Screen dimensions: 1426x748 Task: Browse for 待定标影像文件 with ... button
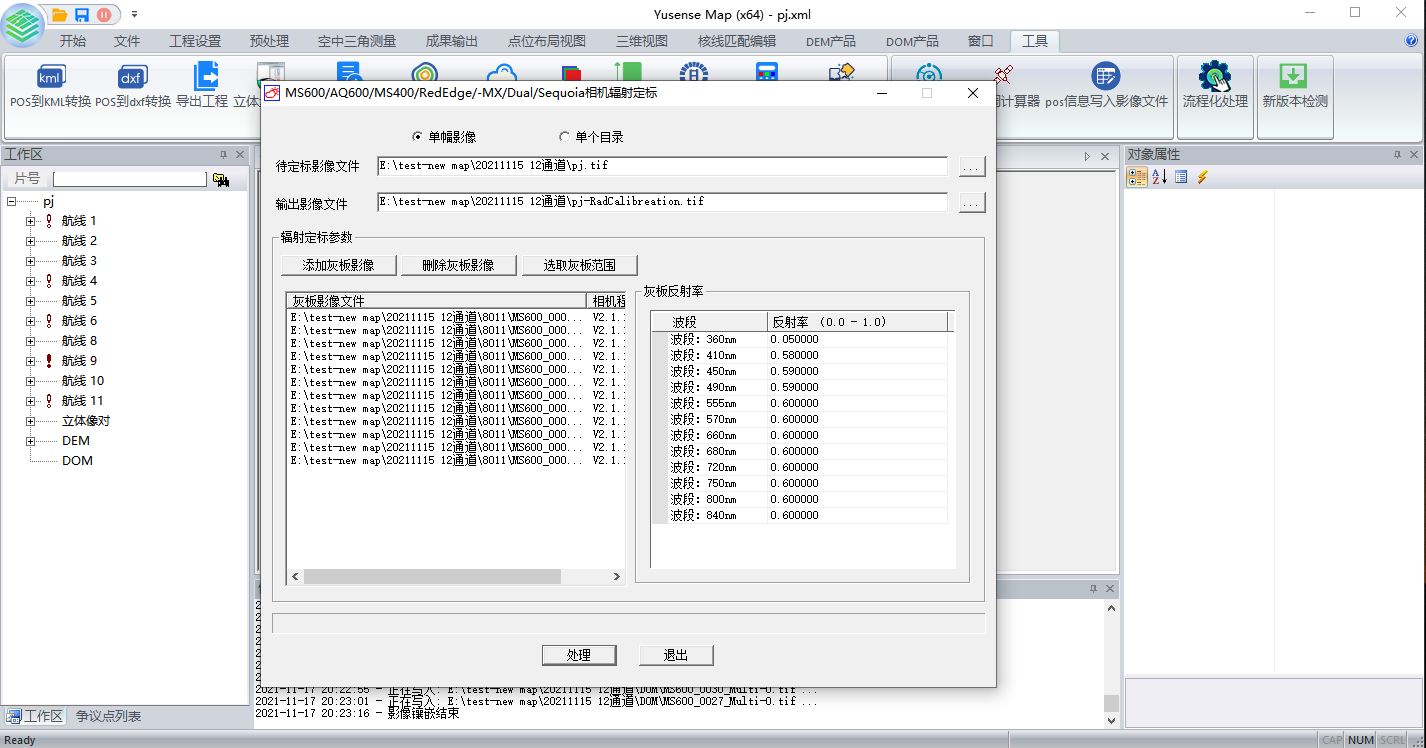971,167
